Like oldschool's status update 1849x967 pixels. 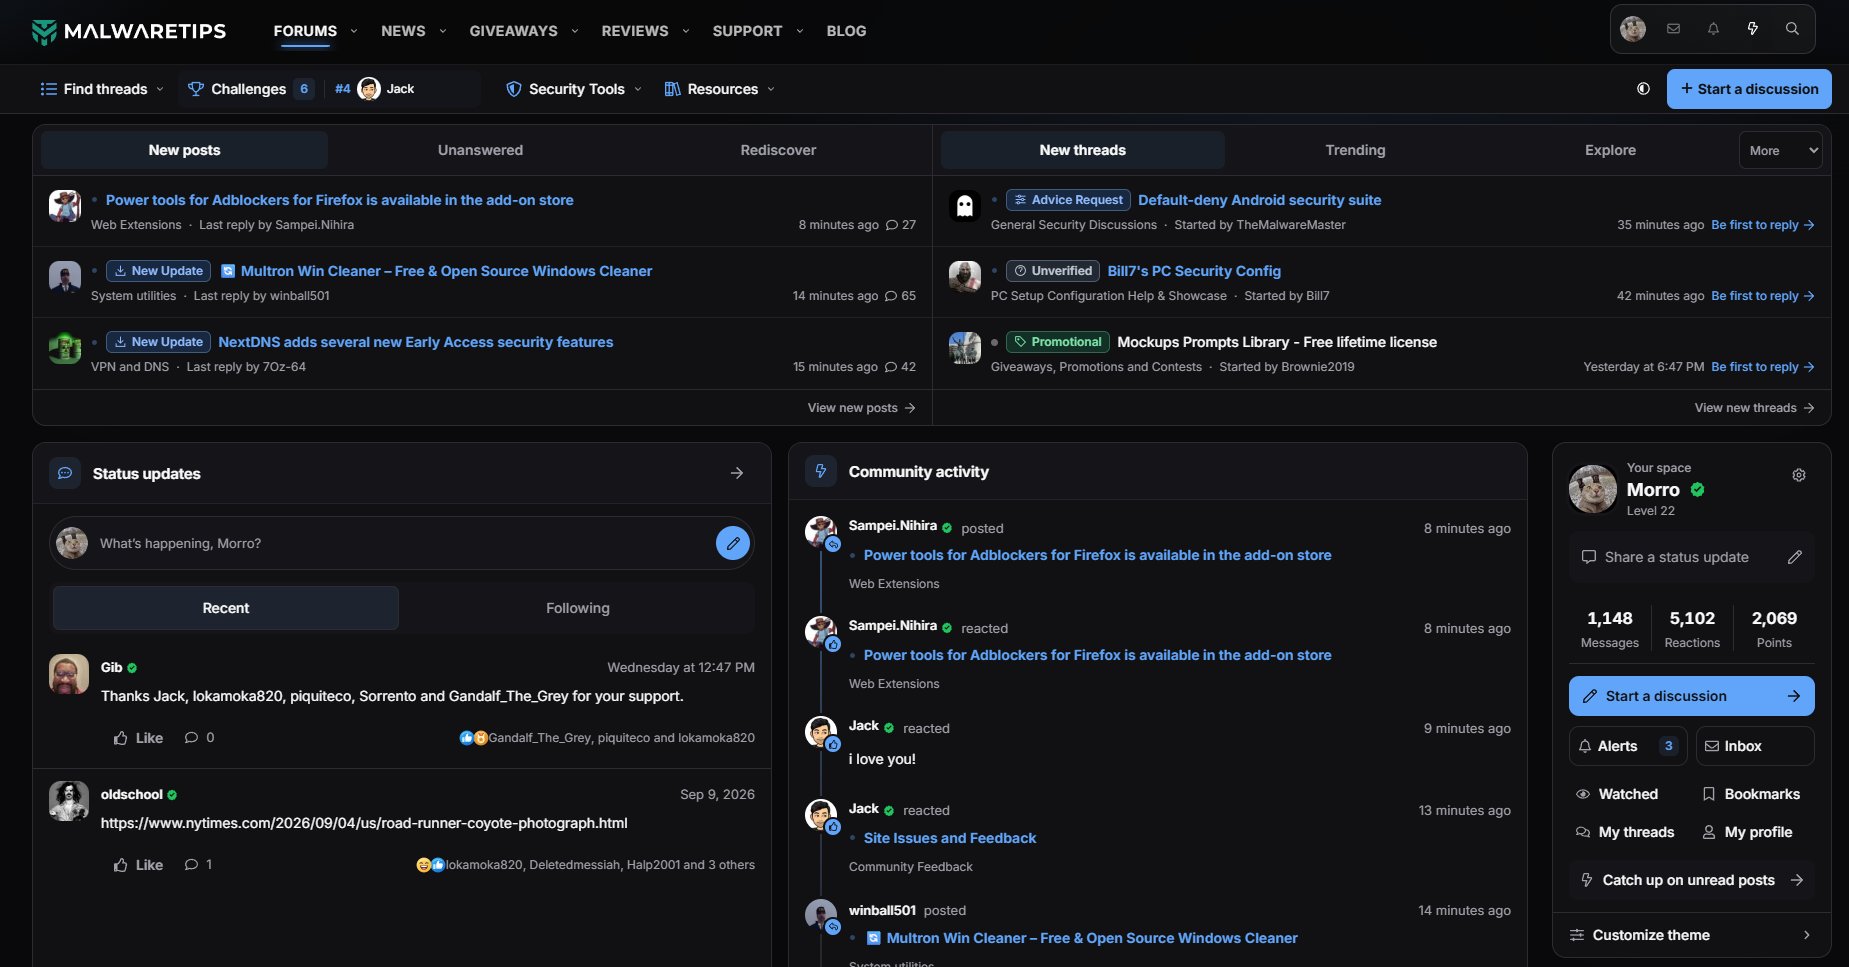tap(138, 865)
